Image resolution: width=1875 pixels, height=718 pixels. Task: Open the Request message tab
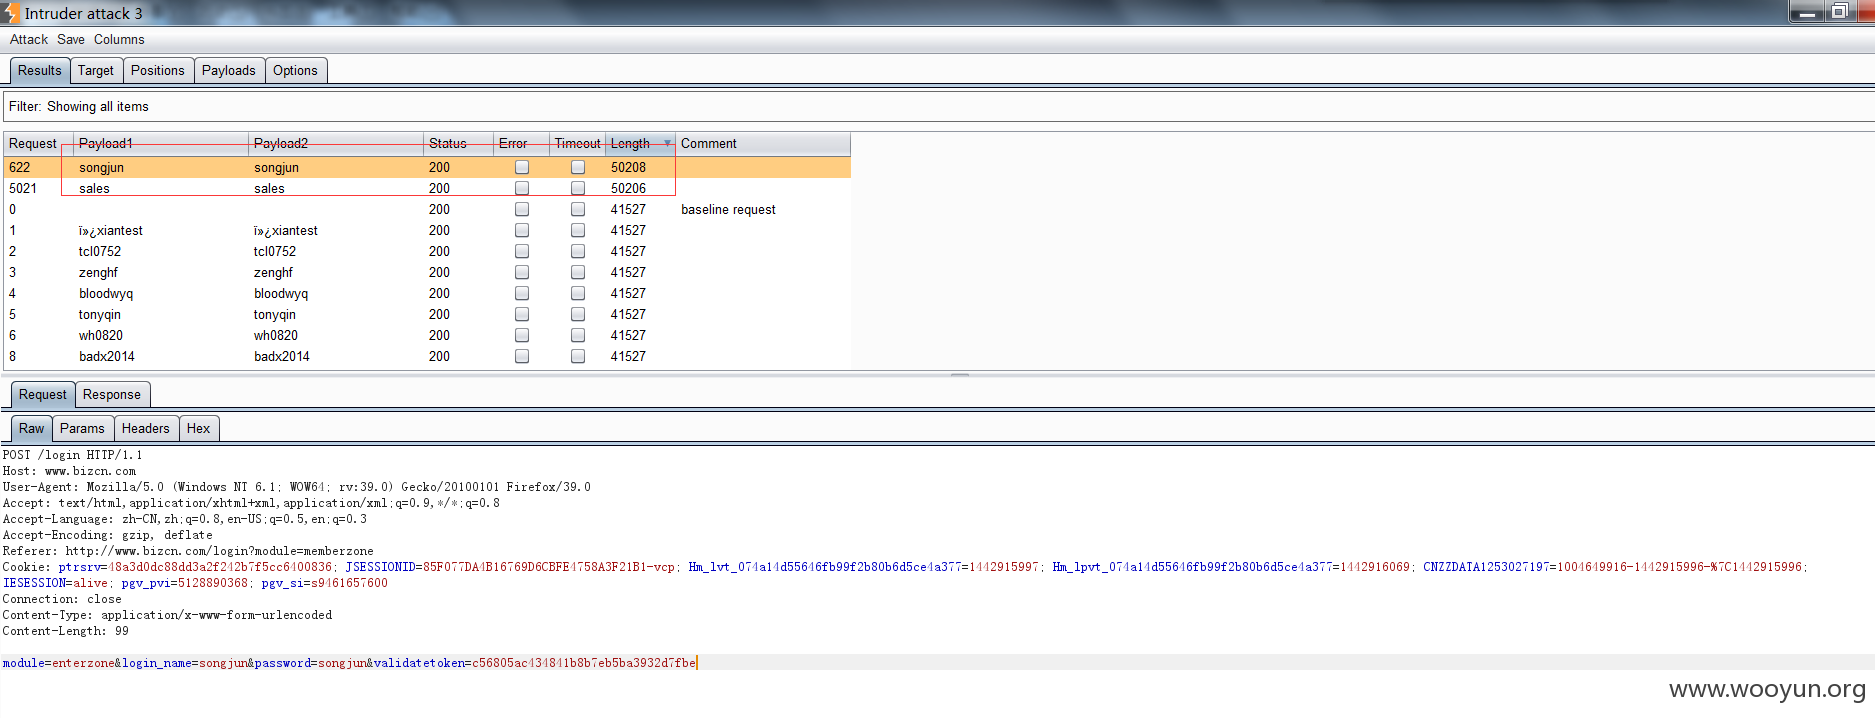point(43,394)
